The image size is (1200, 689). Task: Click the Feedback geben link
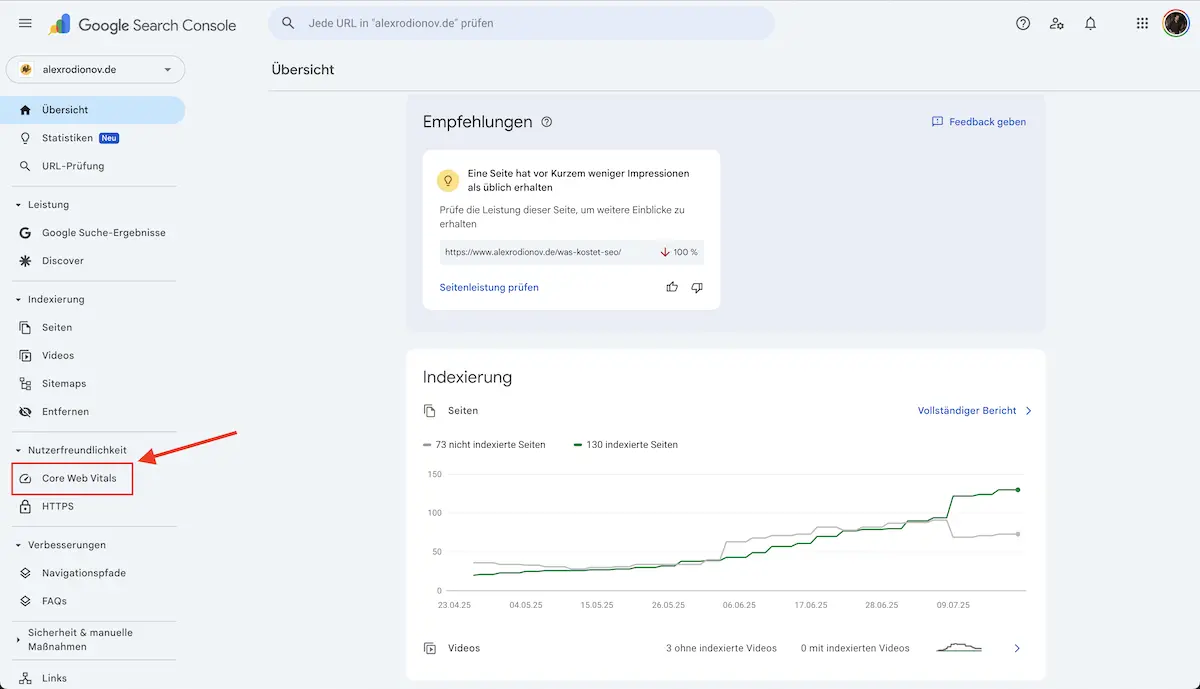click(x=978, y=122)
